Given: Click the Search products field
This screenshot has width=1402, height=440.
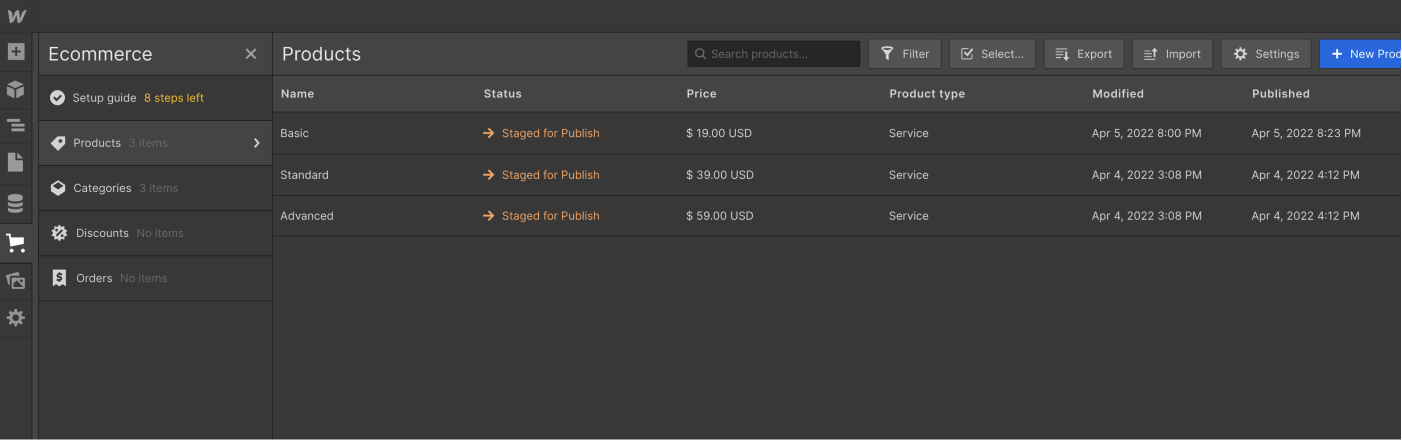Looking at the screenshot, I should click(x=774, y=54).
